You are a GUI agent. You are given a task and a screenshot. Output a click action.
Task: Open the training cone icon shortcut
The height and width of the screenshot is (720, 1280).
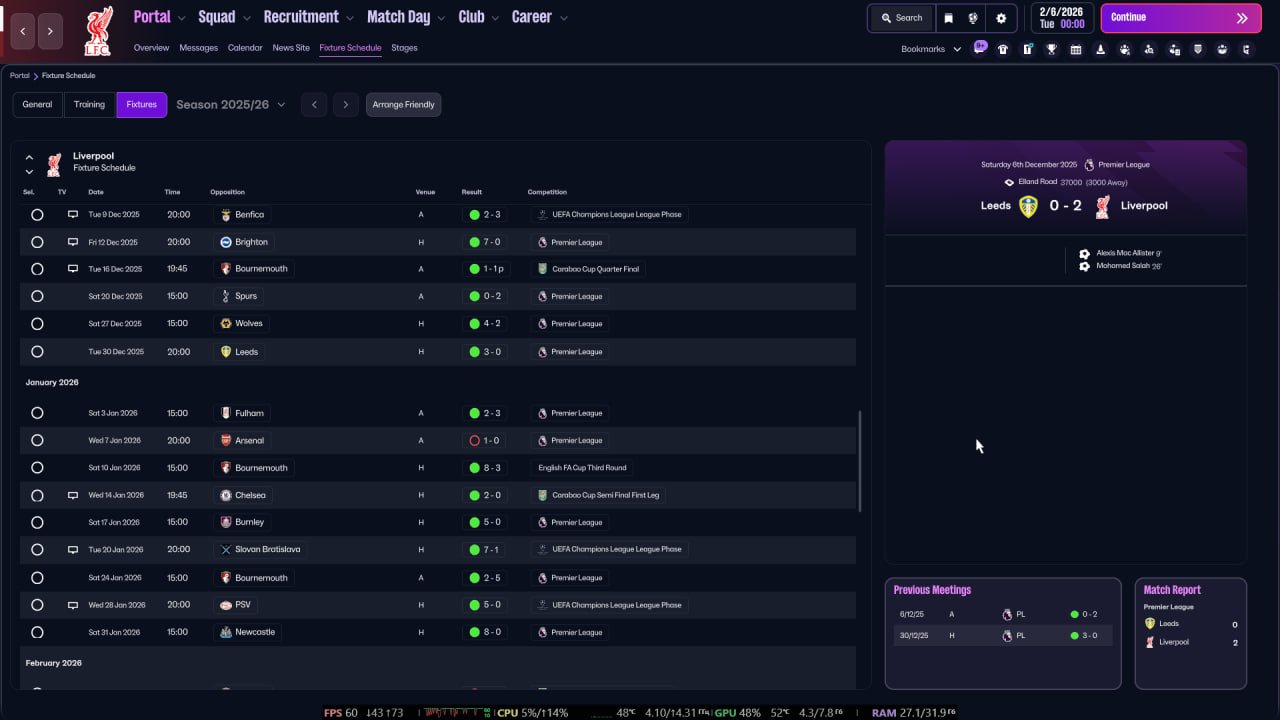pyautogui.click(x=1101, y=49)
